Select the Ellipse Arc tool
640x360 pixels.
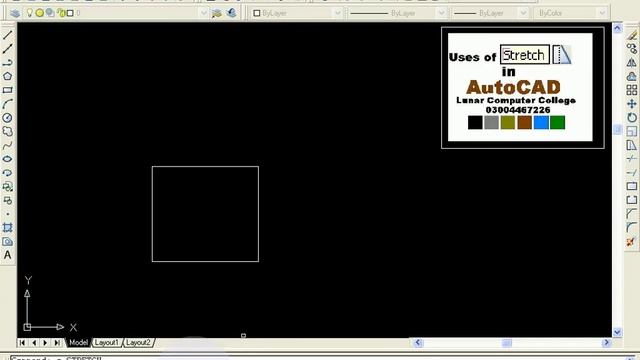click(7, 173)
